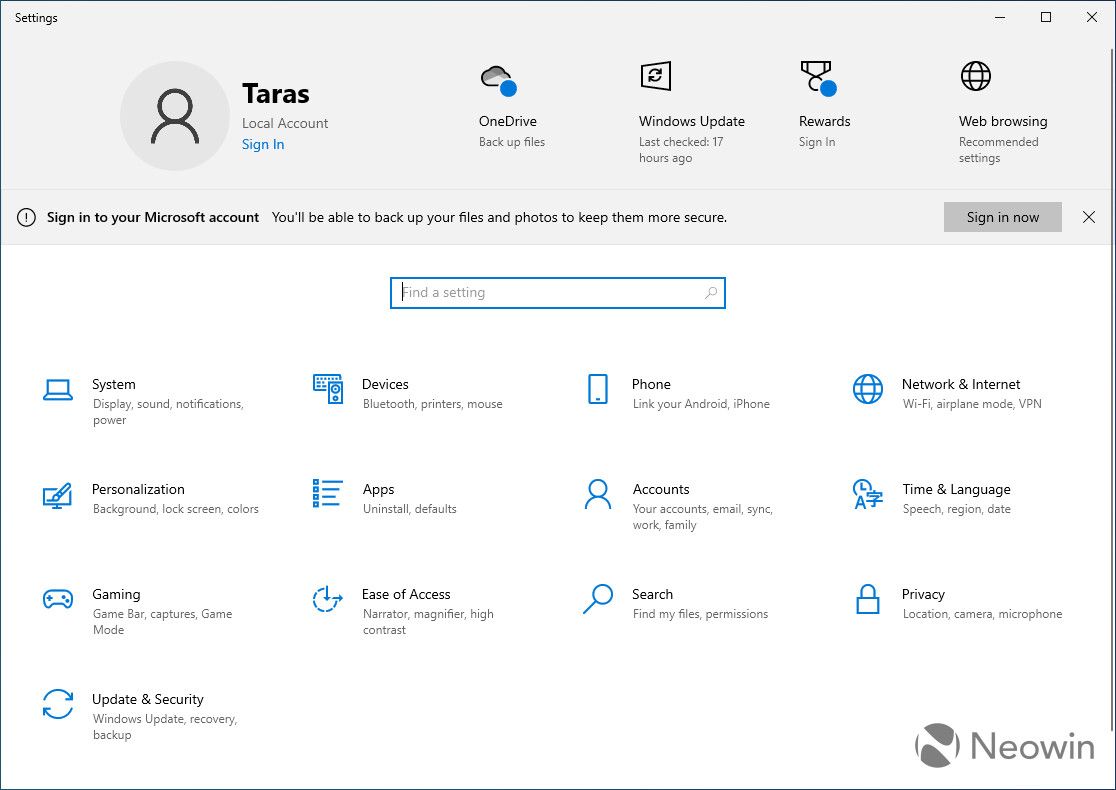Open Search settings

coord(652,594)
